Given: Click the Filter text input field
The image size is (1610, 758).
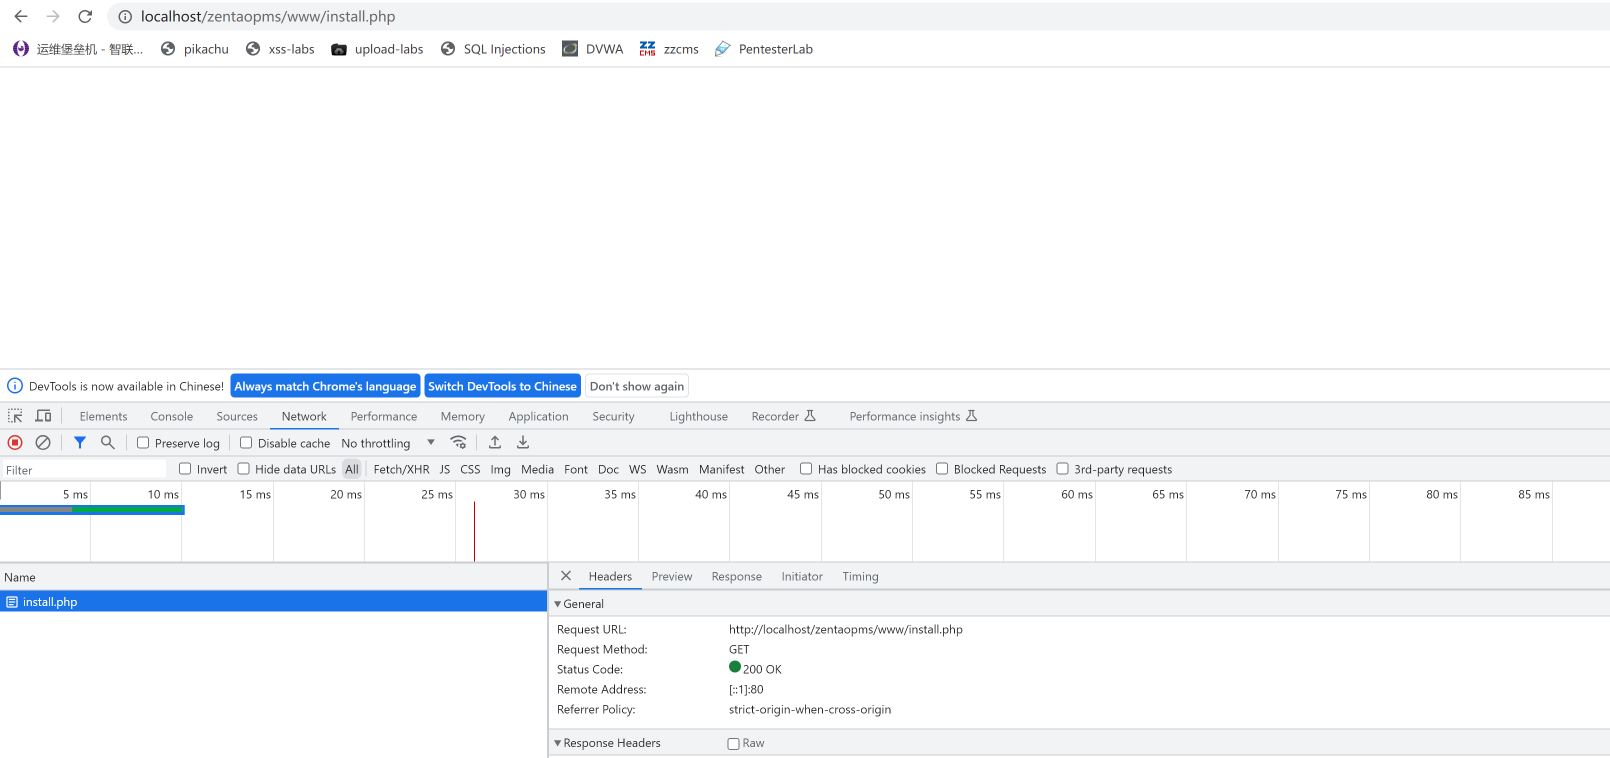Looking at the screenshot, I should (85, 470).
